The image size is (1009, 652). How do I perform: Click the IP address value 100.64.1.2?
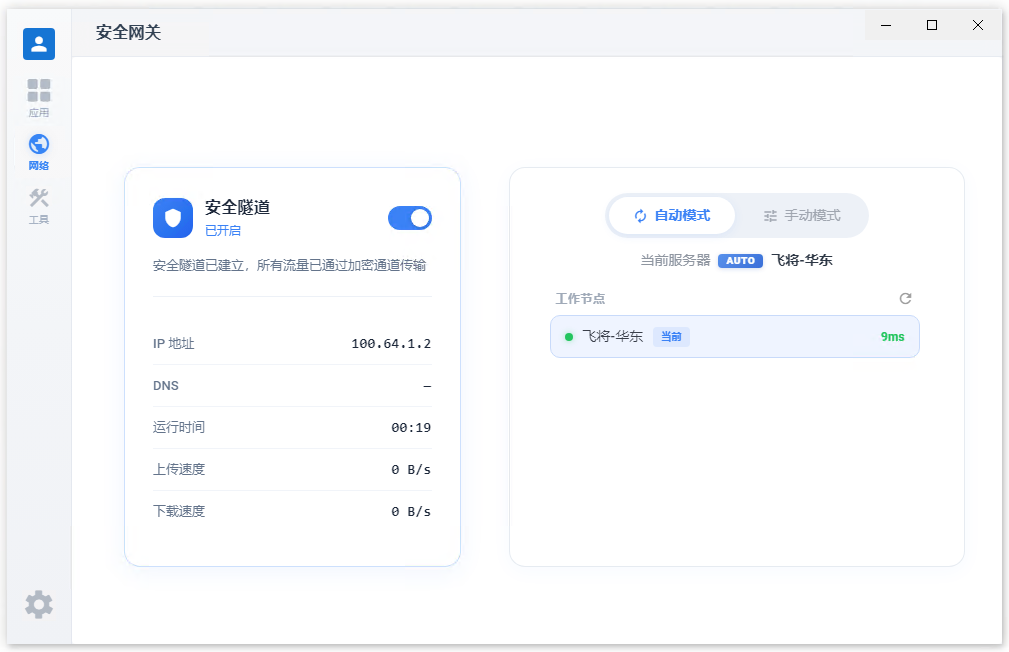[x=391, y=344]
